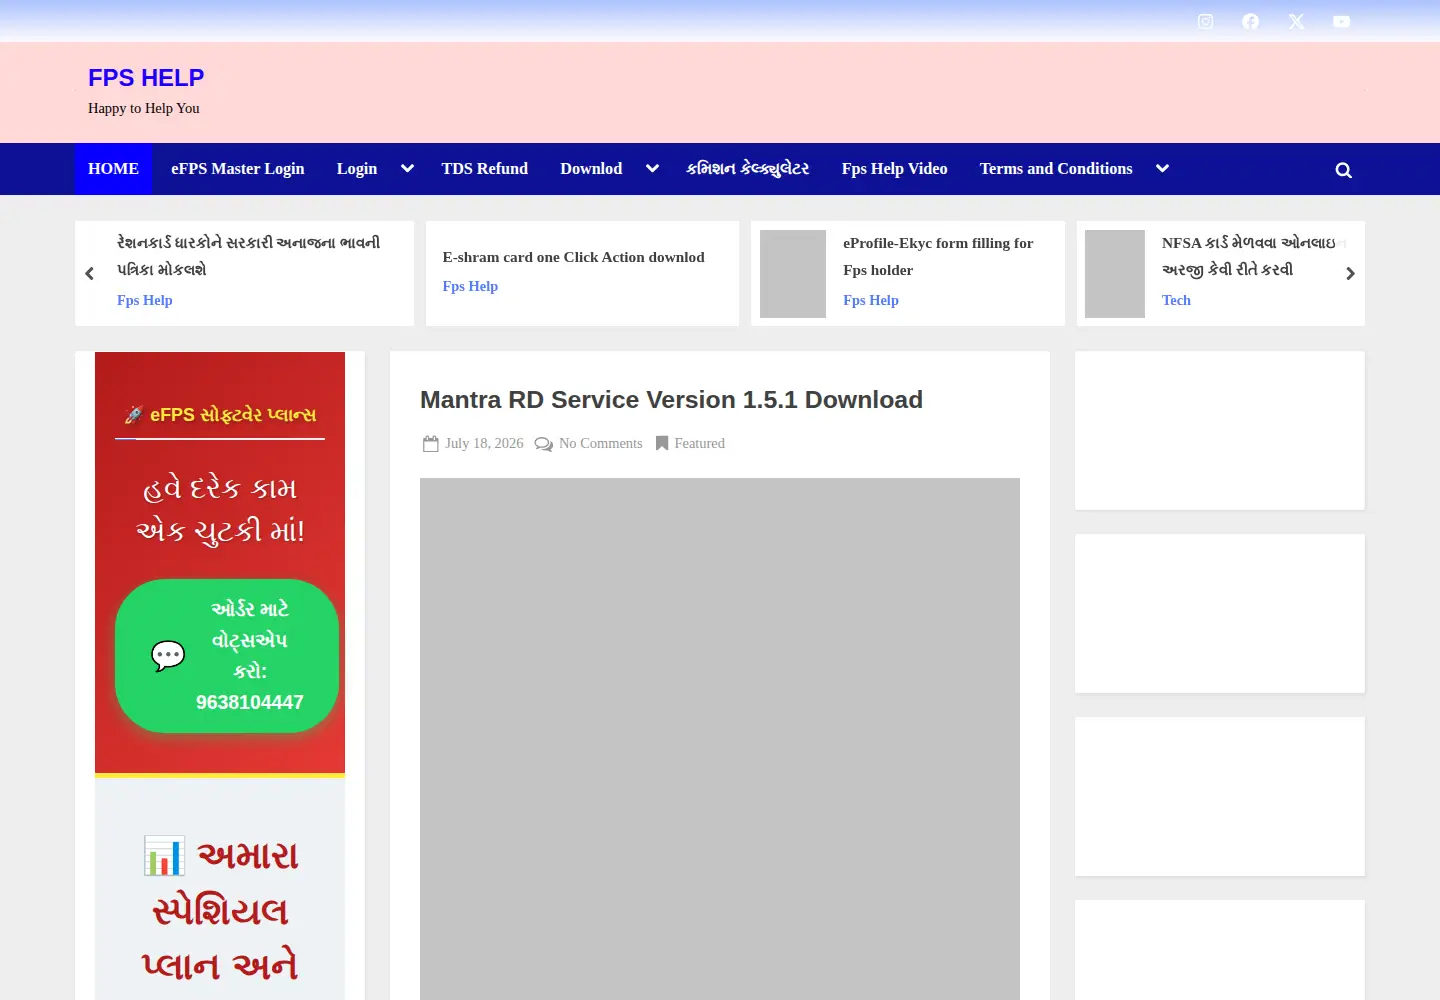Click the calendar icon beside July 18, 2026
The height and width of the screenshot is (1000, 1440).
click(430, 444)
